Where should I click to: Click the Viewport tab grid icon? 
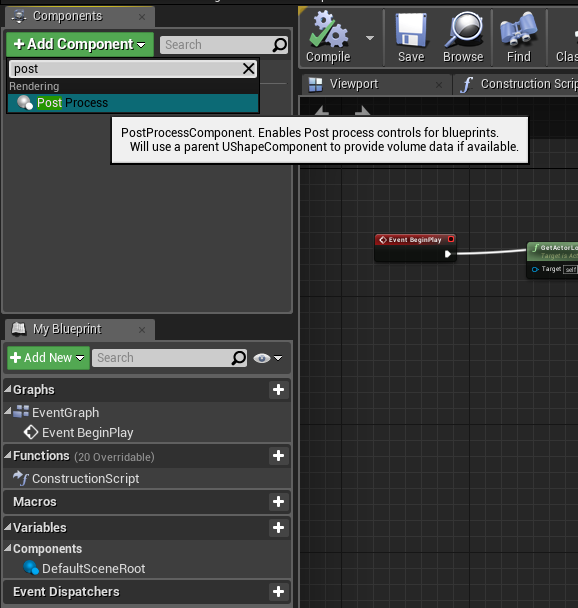click(x=315, y=85)
